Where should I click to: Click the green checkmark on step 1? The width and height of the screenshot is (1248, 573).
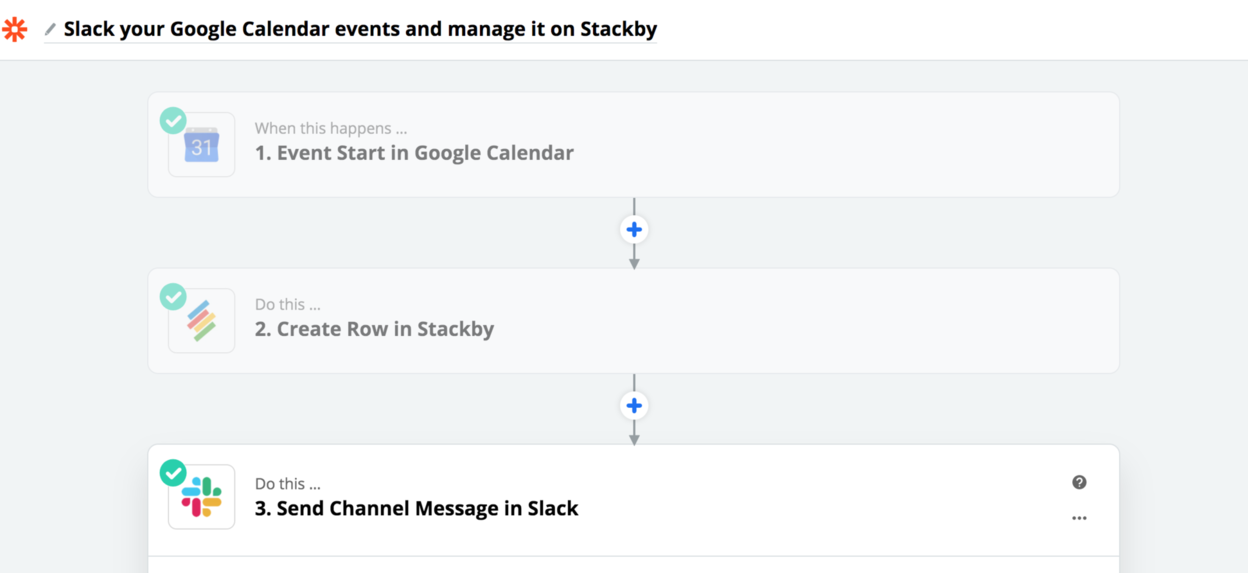pos(173,120)
